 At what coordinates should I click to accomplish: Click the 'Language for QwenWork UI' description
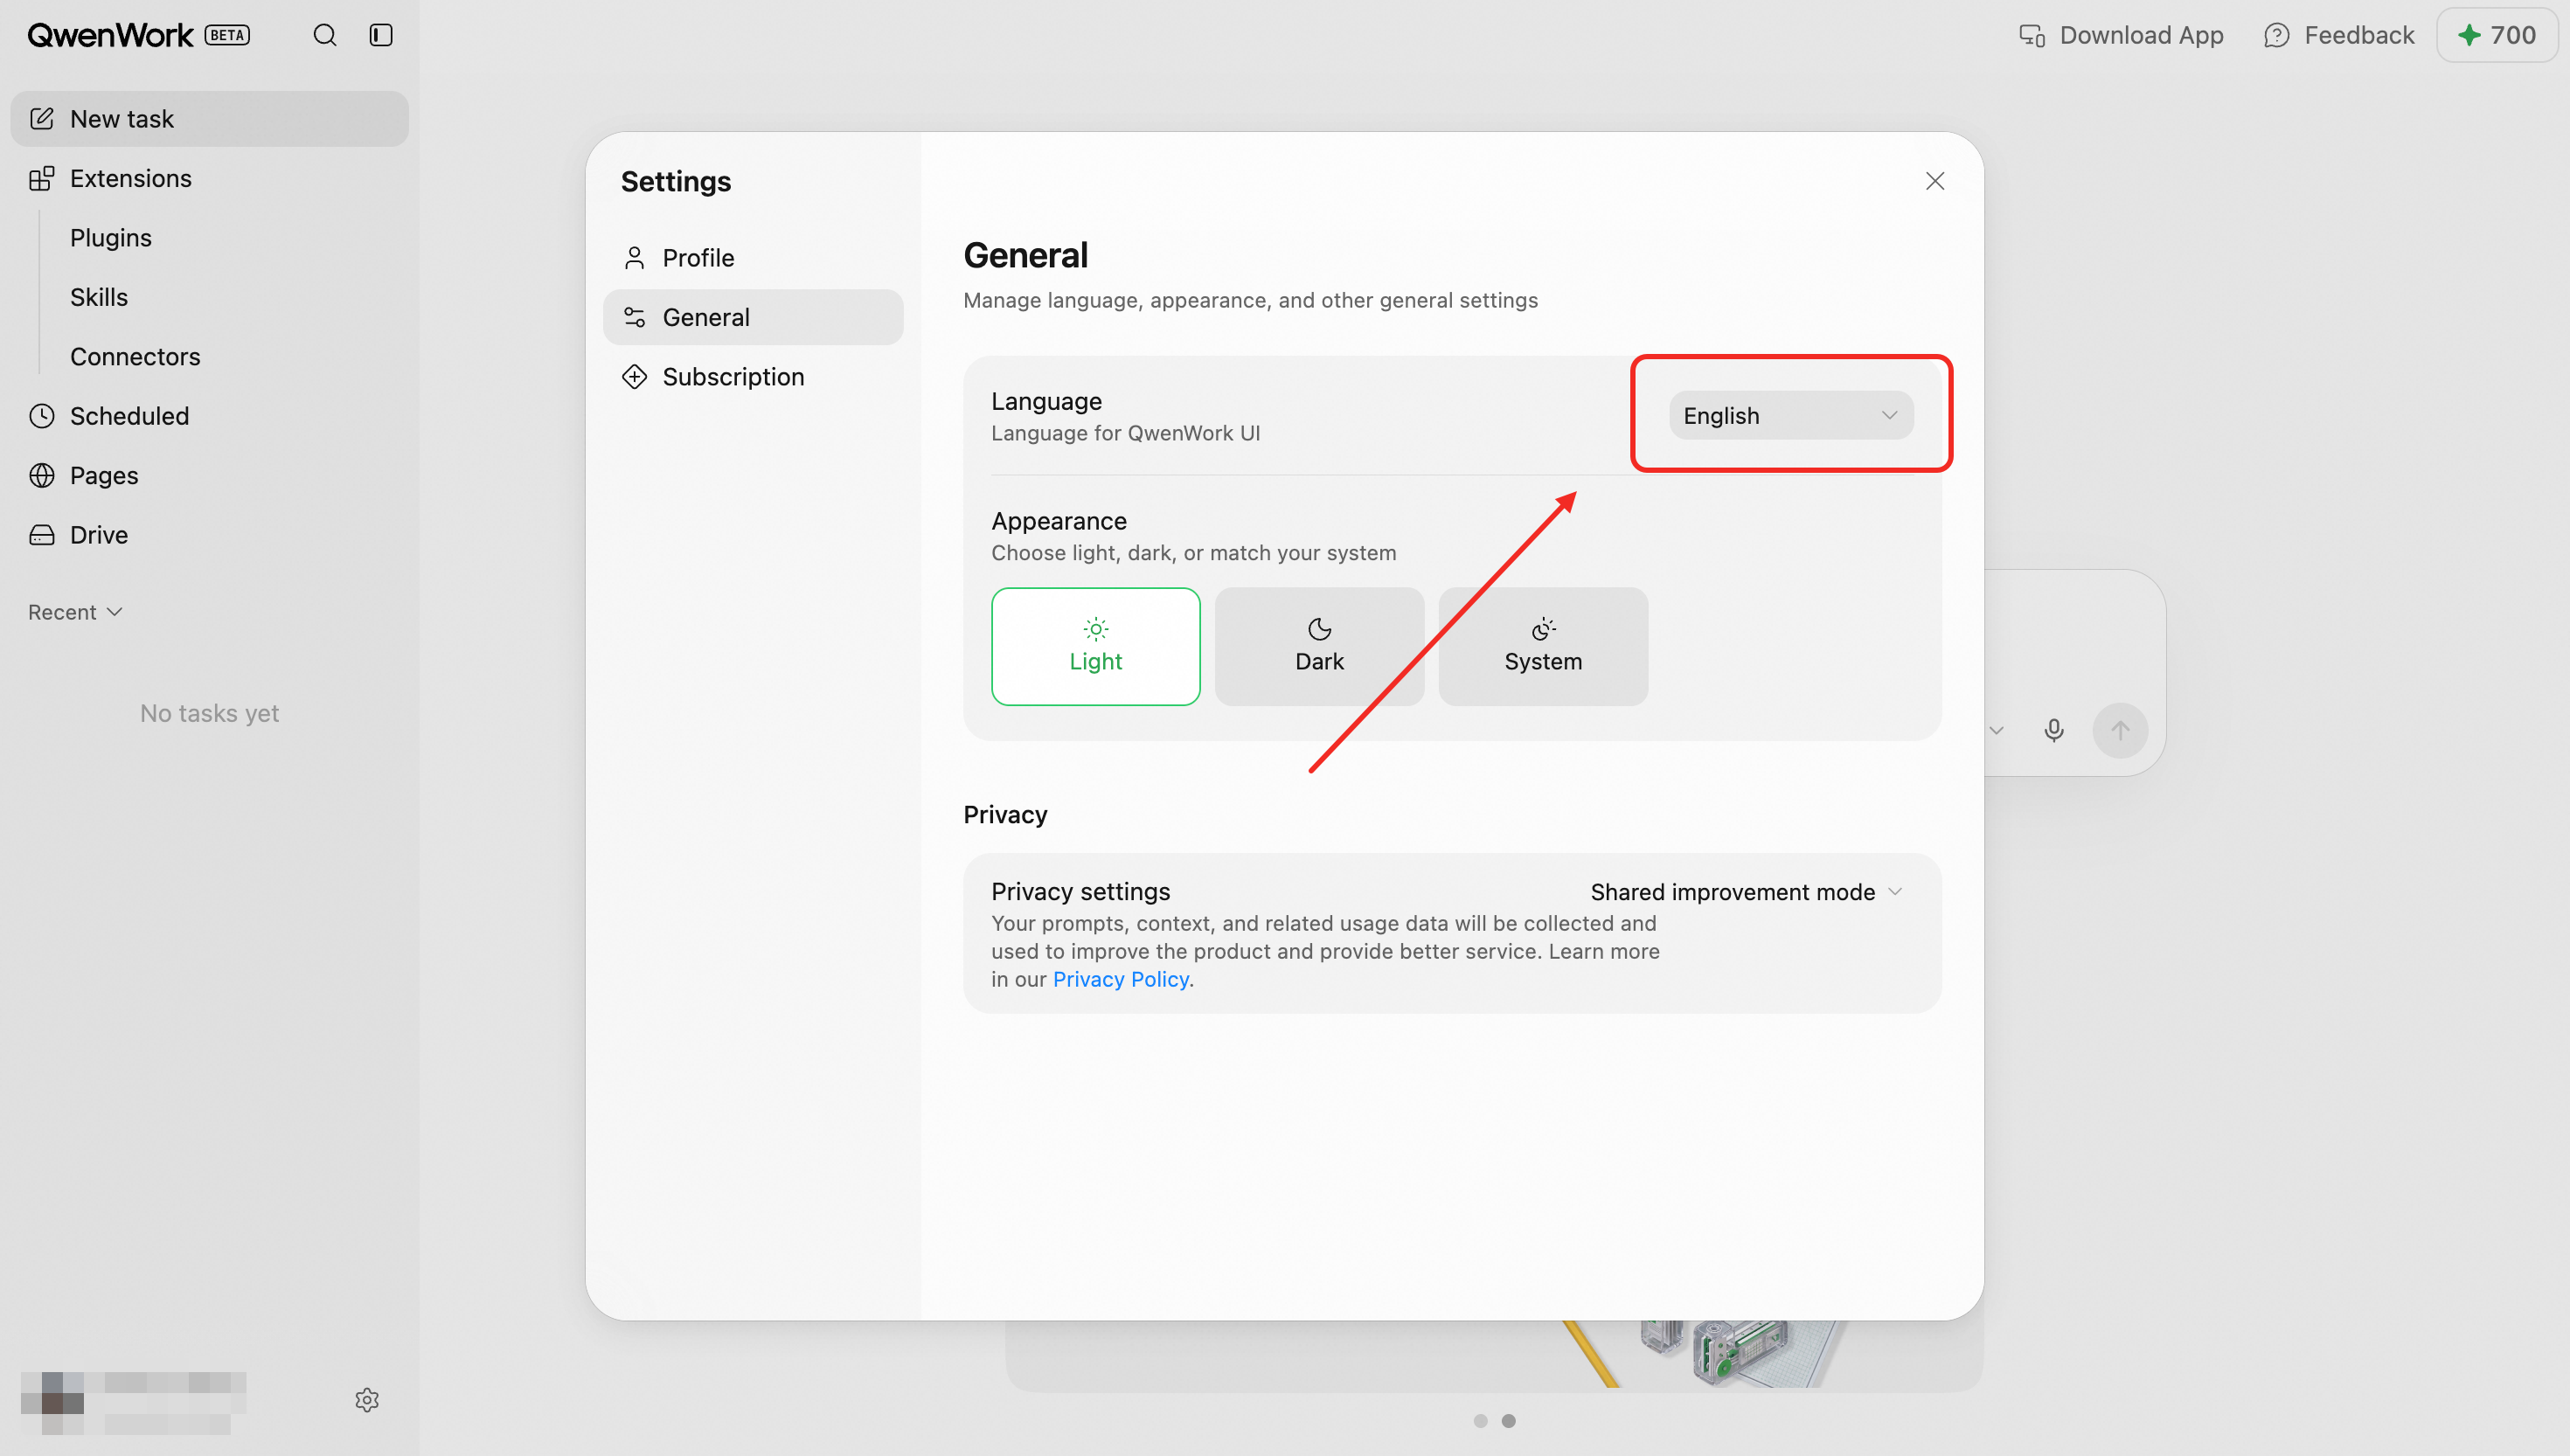click(x=1125, y=433)
